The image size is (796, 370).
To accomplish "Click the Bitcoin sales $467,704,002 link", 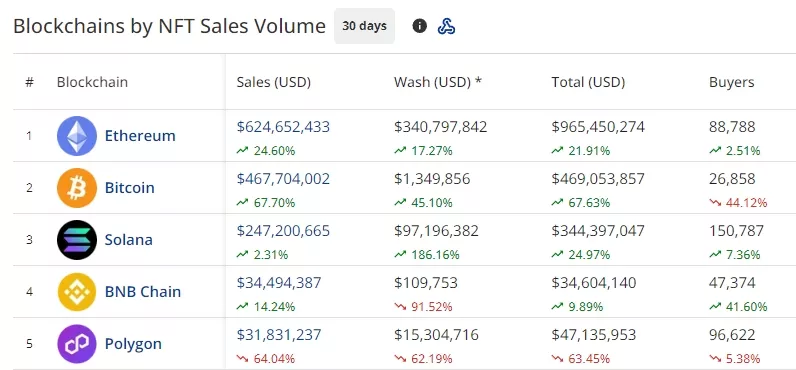I will tap(283, 179).
